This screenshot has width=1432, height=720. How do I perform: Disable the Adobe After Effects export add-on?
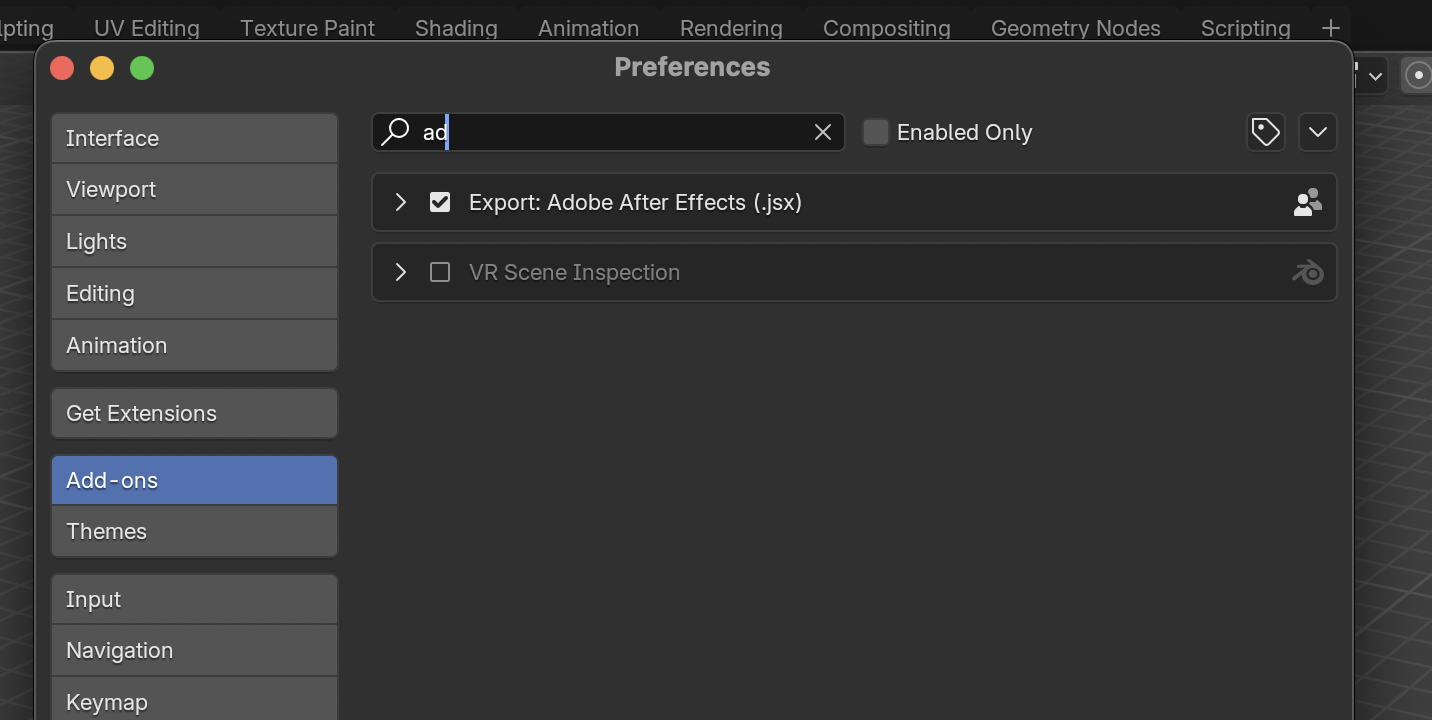pyautogui.click(x=440, y=203)
